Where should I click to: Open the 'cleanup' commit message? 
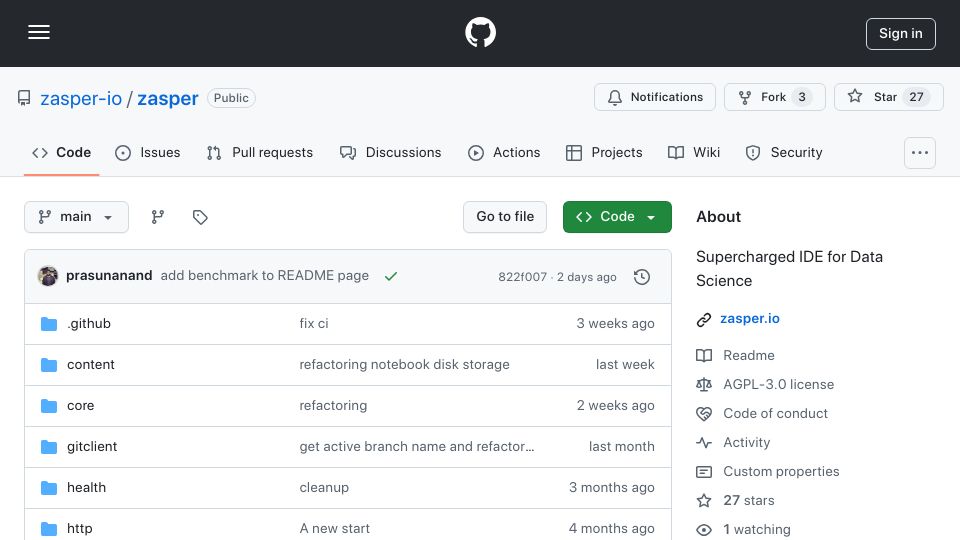click(324, 487)
